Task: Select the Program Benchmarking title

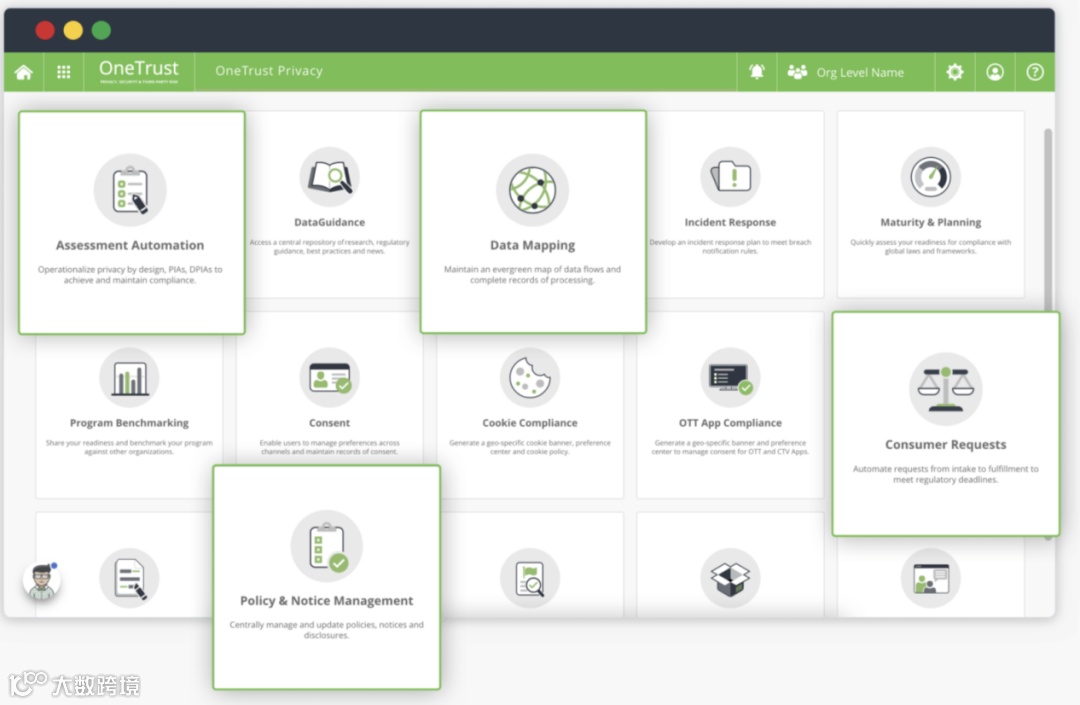Action: 129,423
